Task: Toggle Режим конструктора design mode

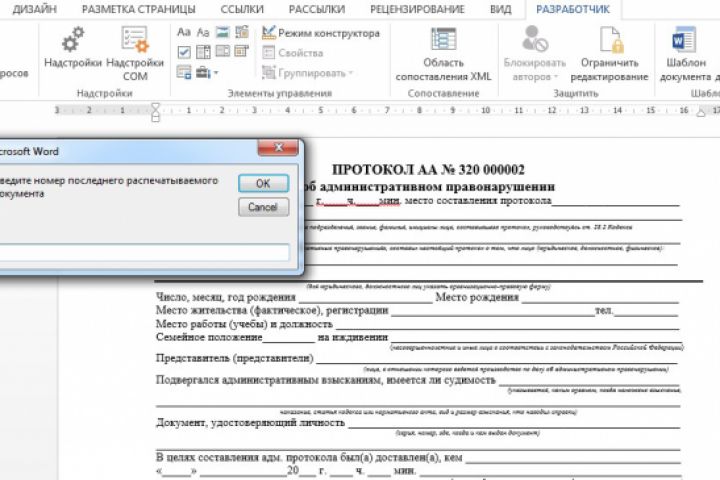Action: tap(321, 33)
